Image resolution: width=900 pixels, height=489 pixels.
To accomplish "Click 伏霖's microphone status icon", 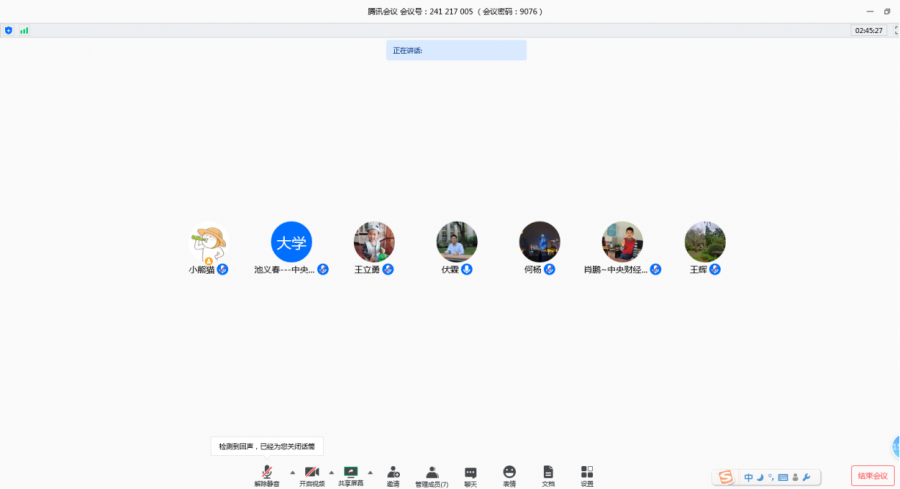I will click(x=466, y=270).
